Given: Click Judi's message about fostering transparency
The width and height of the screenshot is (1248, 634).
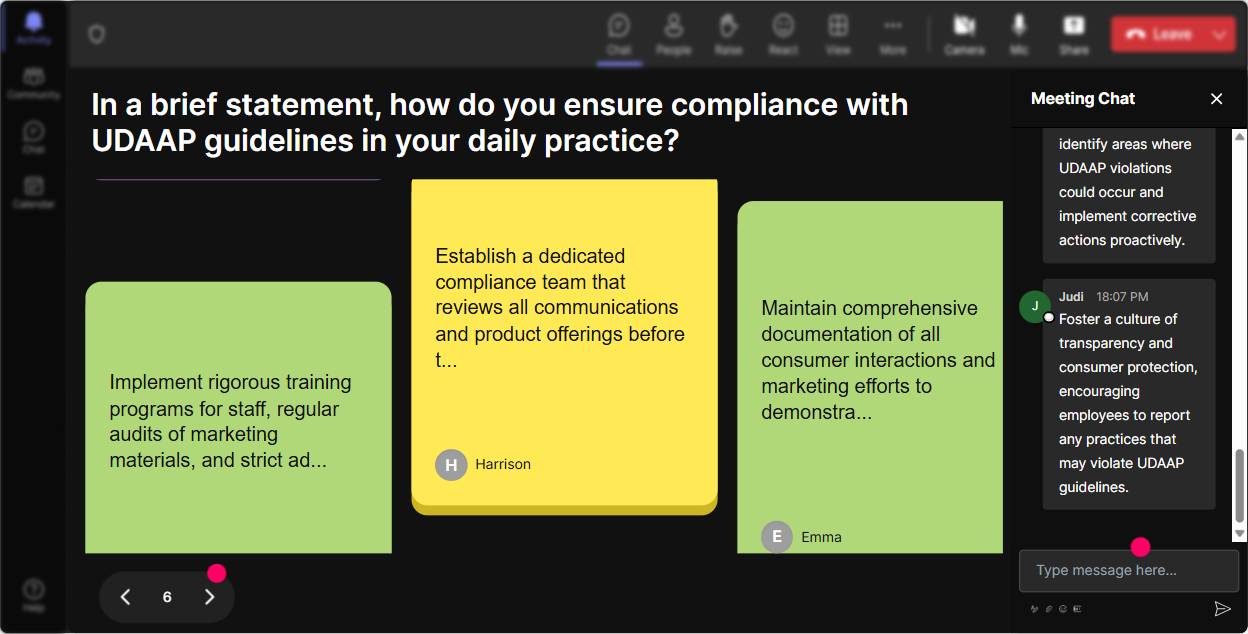Looking at the screenshot, I should 1129,394.
